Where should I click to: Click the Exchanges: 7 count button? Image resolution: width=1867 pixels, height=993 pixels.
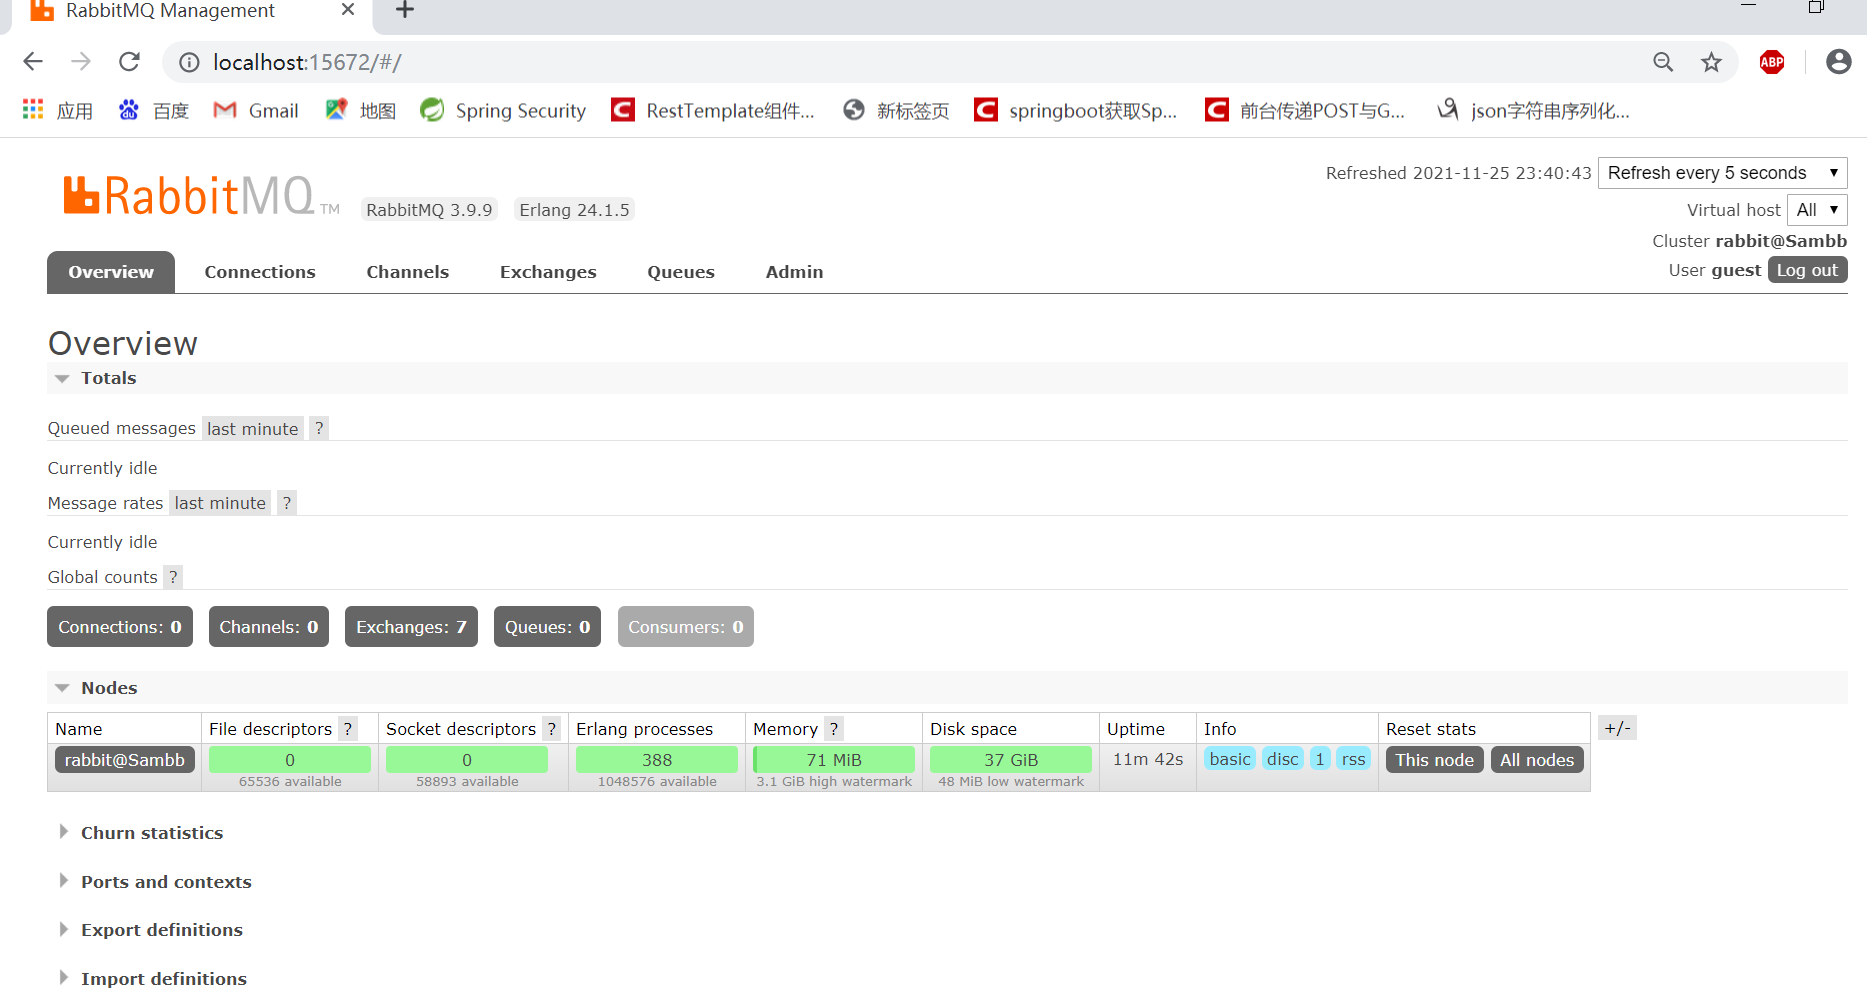tap(411, 627)
